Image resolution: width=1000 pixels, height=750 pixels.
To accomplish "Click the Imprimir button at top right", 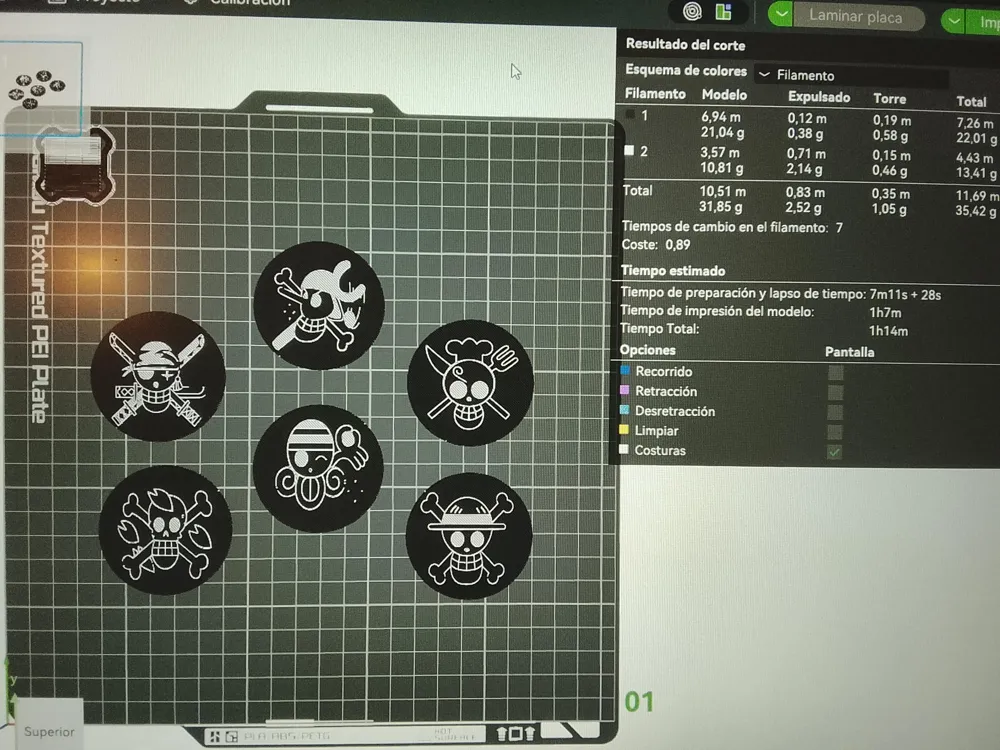I will (x=985, y=22).
